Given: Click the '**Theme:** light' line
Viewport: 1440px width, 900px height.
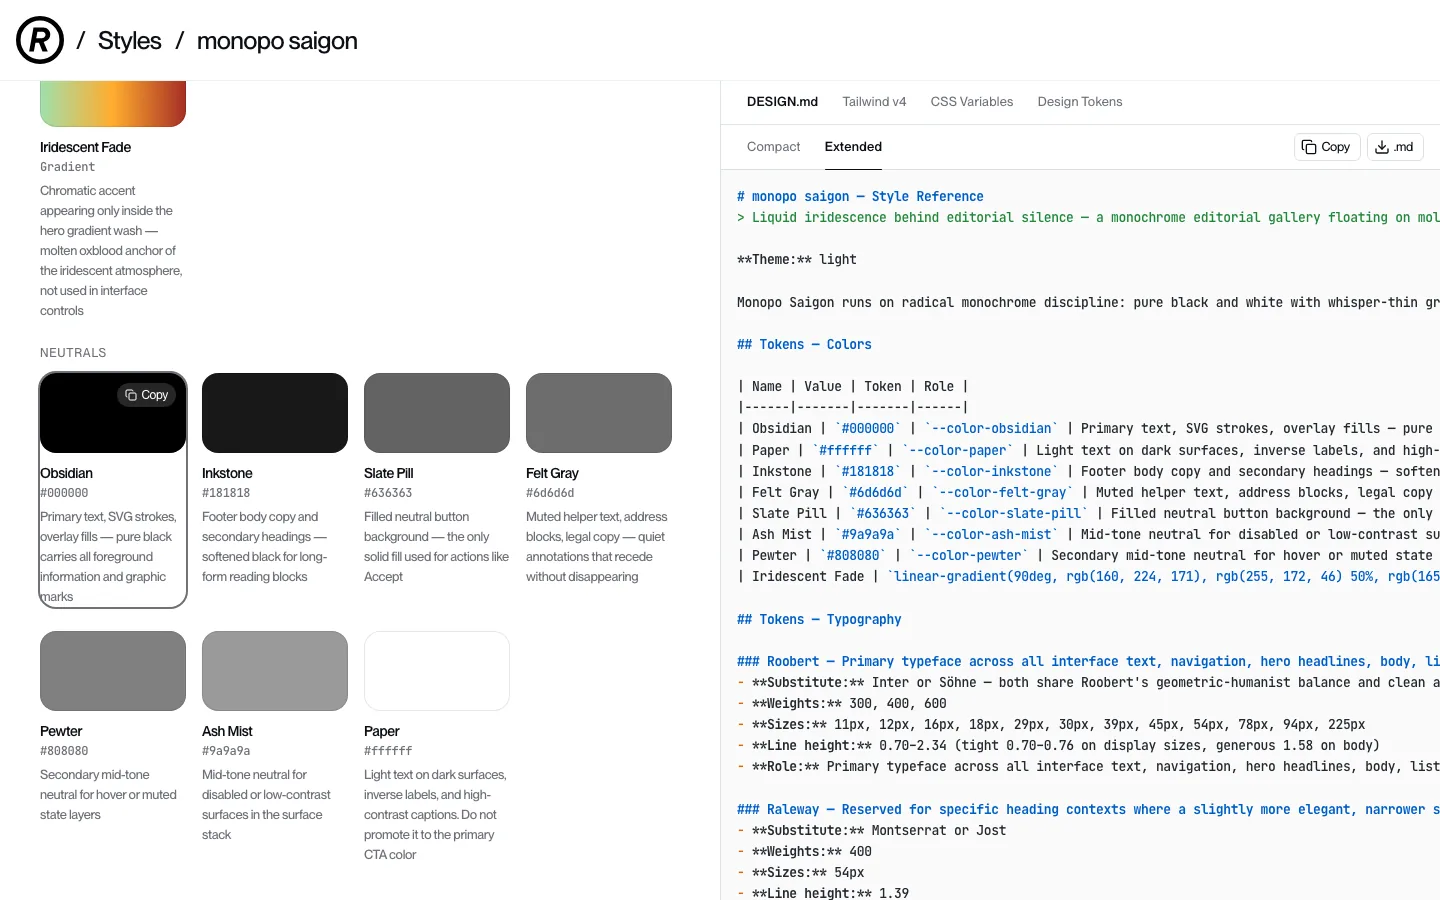Looking at the screenshot, I should [x=797, y=260].
